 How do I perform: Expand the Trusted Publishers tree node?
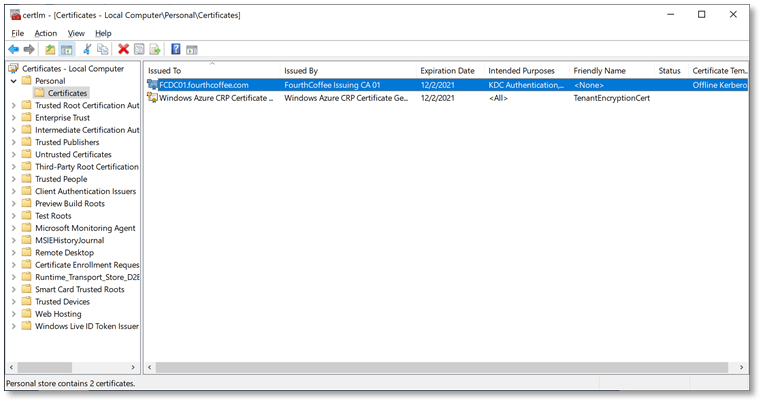pyautogui.click(x=13, y=142)
